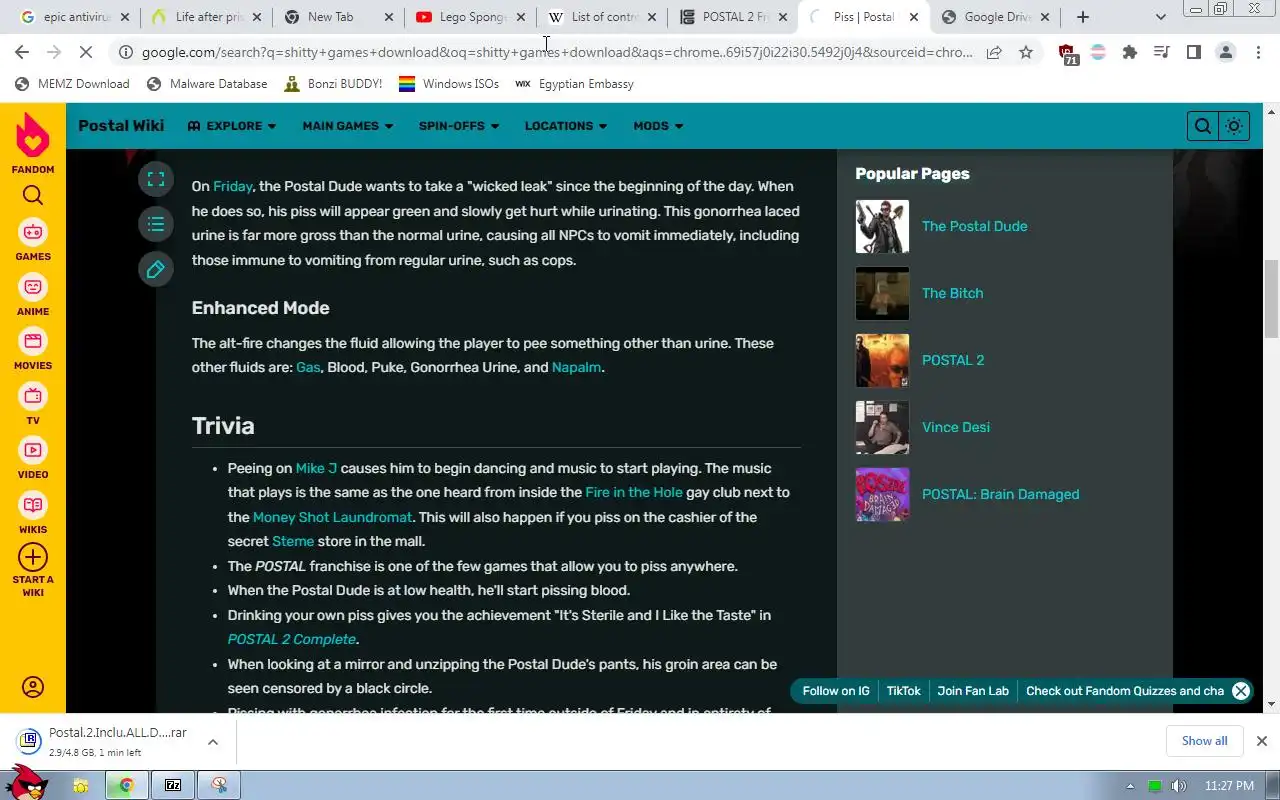This screenshot has height=800, width=1280.
Task: Open the Egyptian Embassy bookmark
Action: pyautogui.click(x=574, y=84)
